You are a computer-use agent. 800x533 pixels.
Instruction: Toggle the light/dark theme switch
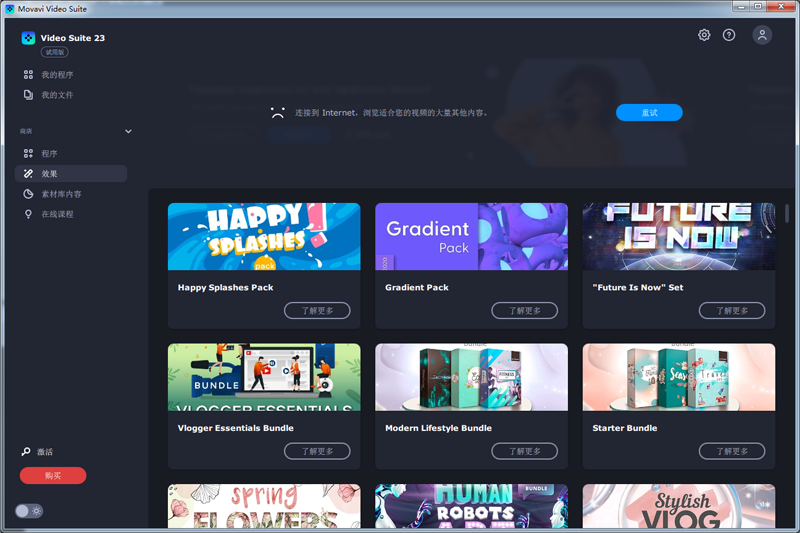(x=29, y=511)
